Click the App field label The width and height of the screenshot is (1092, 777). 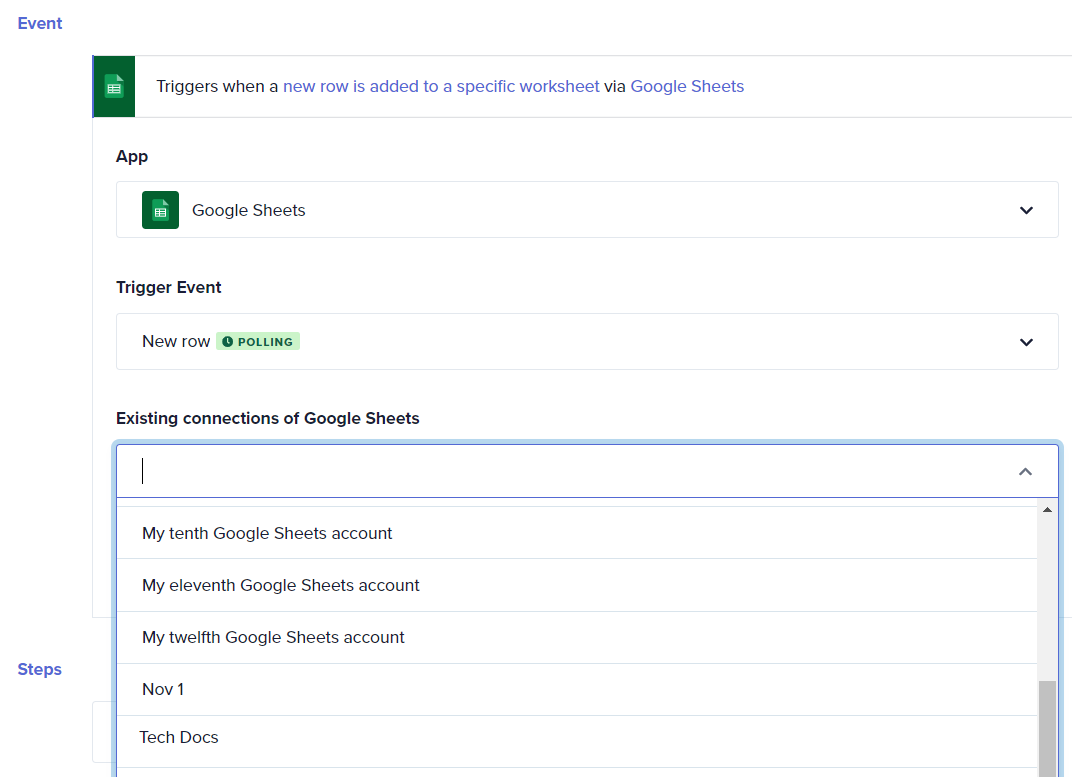tap(132, 157)
